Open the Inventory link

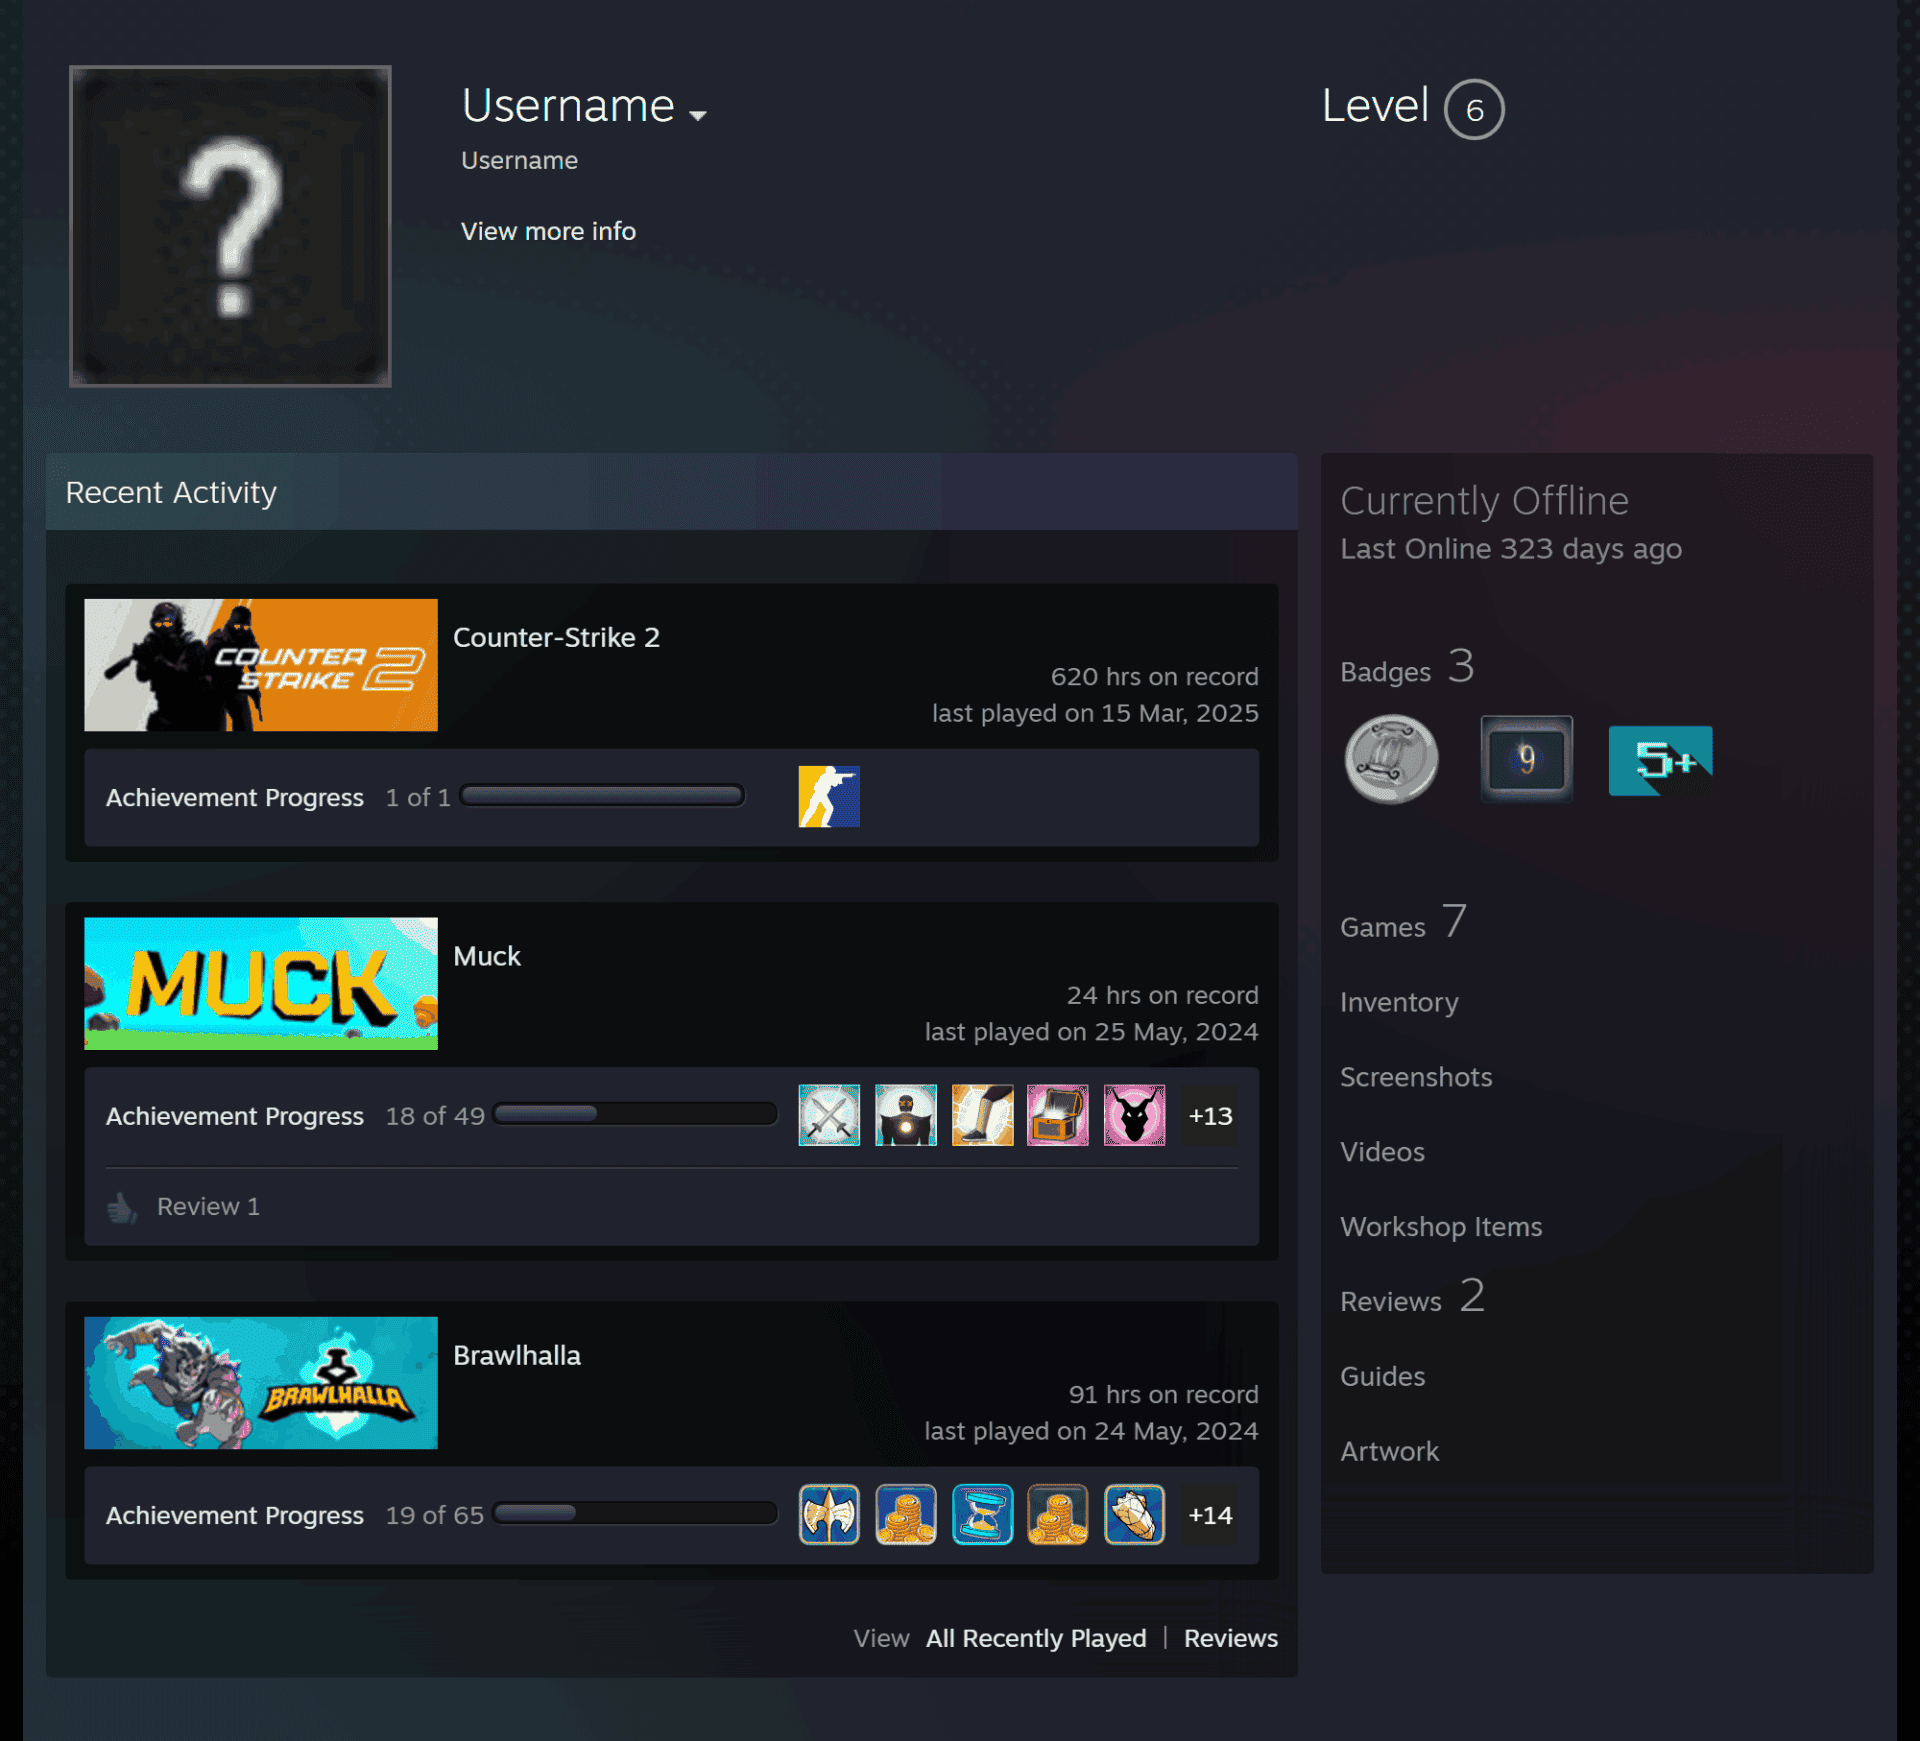tap(1399, 1002)
